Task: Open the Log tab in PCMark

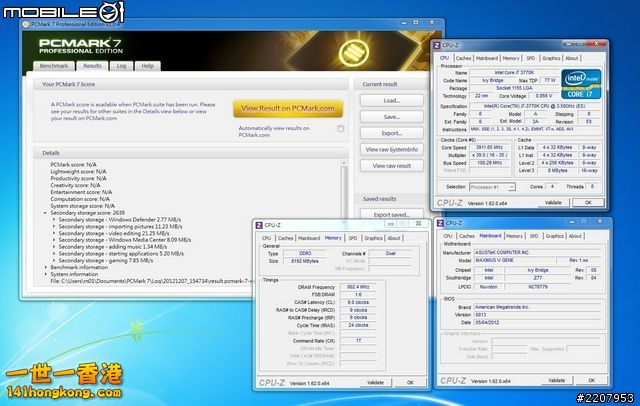Action: click(121, 65)
